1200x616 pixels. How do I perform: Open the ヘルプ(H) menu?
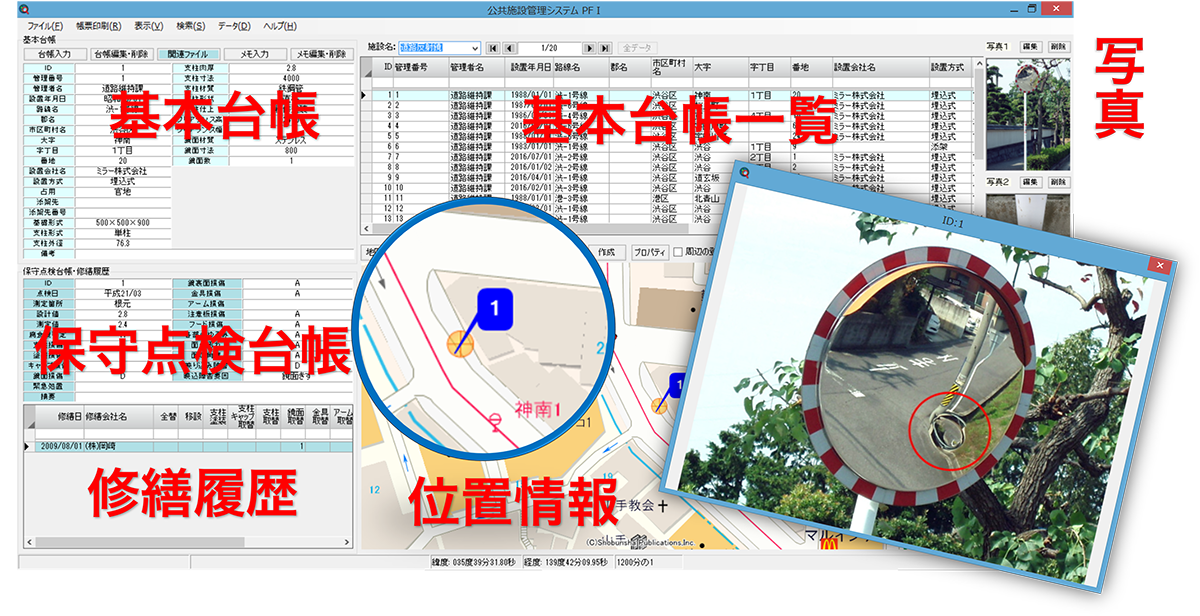click(x=280, y=25)
